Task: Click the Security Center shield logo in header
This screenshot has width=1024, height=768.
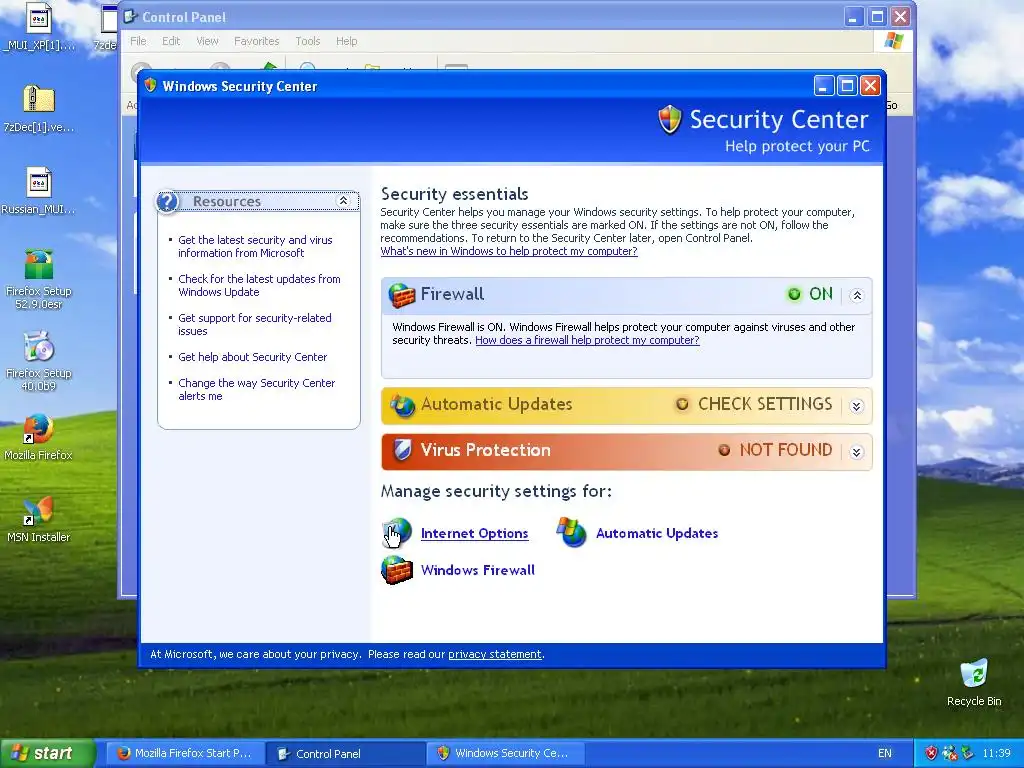Action: coord(669,120)
